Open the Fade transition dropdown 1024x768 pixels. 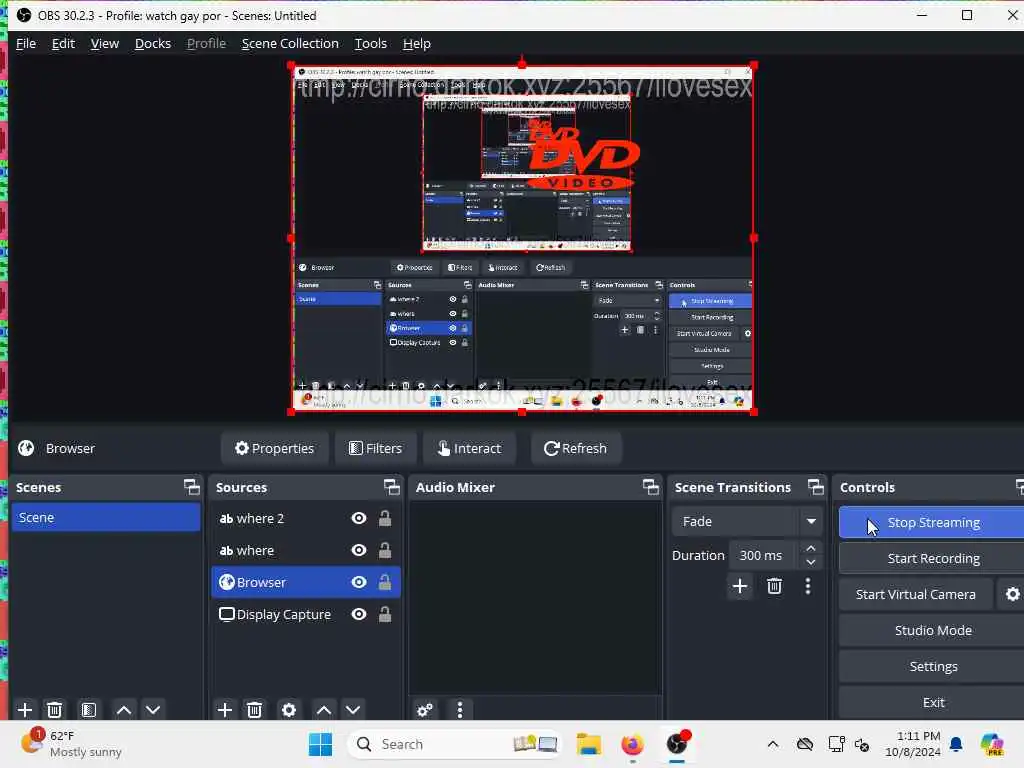click(x=746, y=521)
